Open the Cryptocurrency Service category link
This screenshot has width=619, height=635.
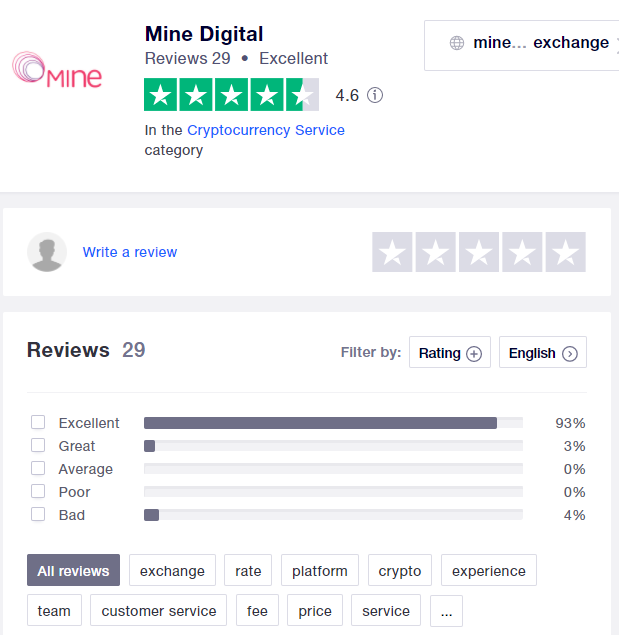point(266,130)
